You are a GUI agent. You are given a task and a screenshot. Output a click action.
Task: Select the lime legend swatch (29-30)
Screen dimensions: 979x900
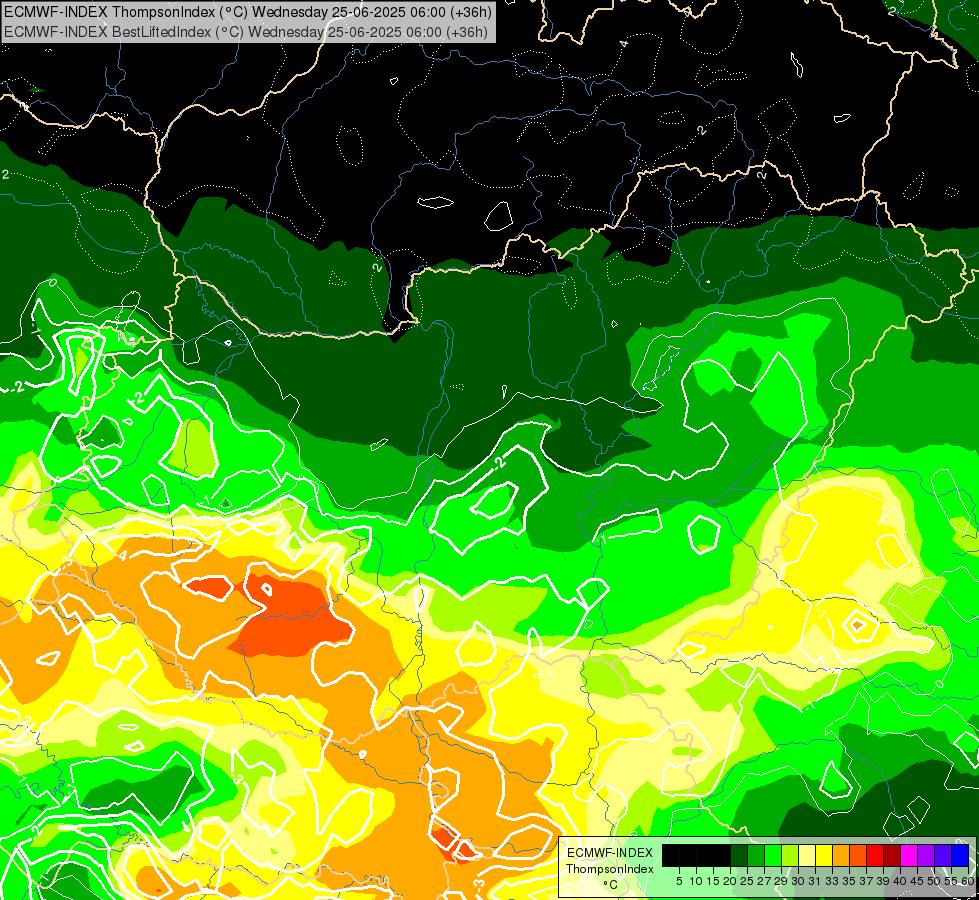tap(790, 855)
